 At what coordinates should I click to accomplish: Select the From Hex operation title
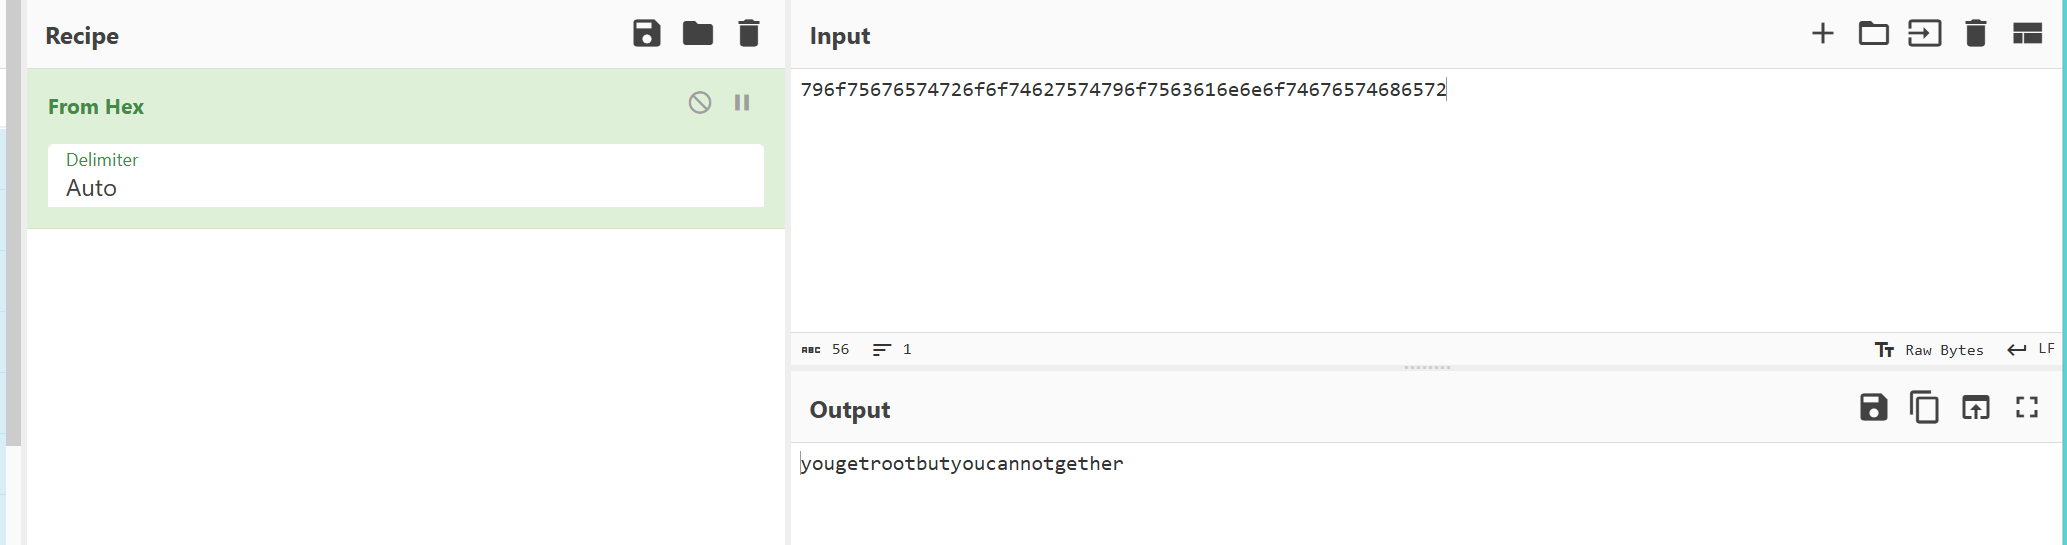coord(96,107)
